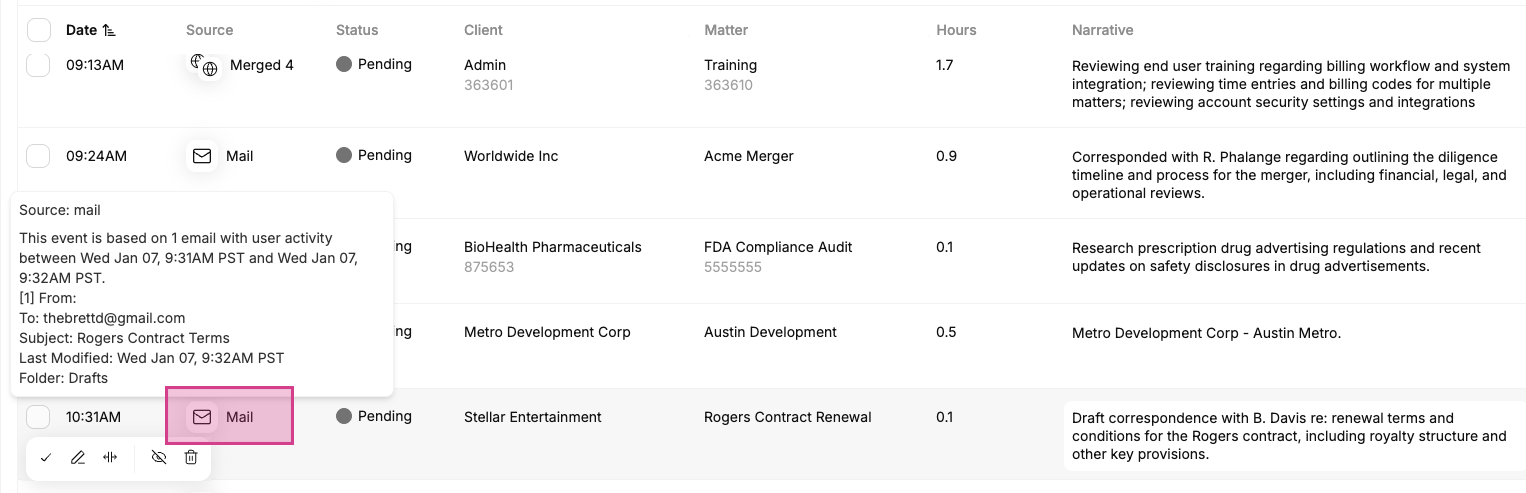Edit the Rogers contract narrative text field

pos(1293,436)
